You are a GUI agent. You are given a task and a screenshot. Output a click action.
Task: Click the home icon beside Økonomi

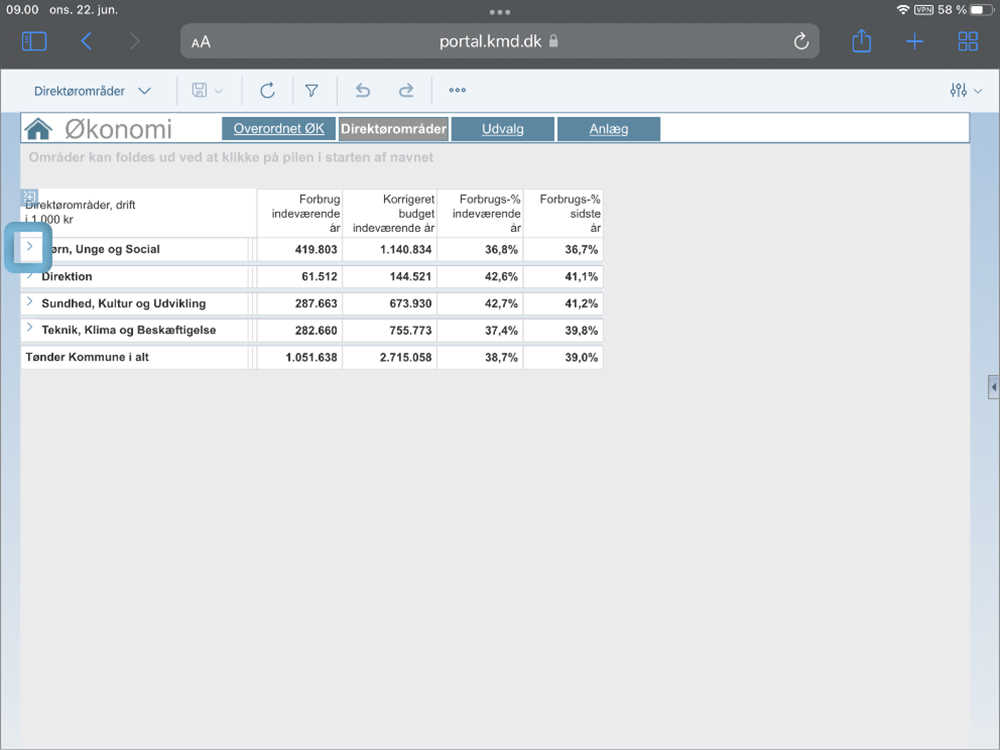[x=38, y=129]
